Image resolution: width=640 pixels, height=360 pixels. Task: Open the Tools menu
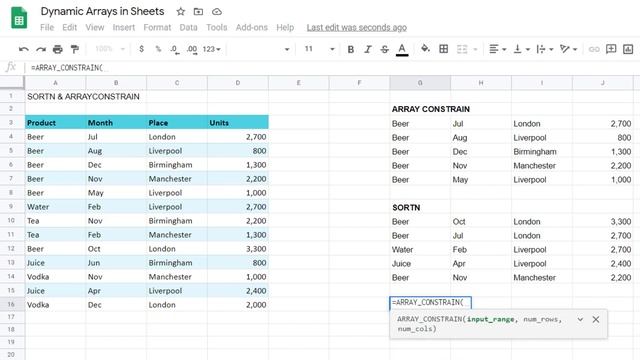tap(216, 27)
